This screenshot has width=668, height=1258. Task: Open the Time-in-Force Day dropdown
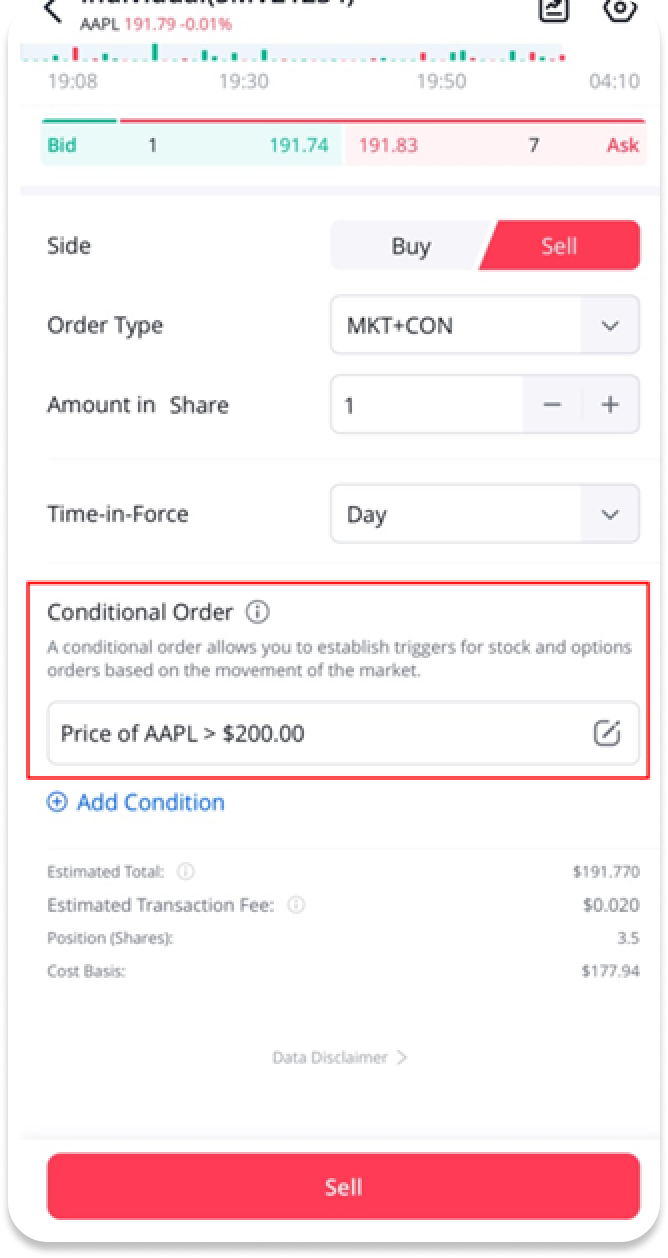[610, 514]
